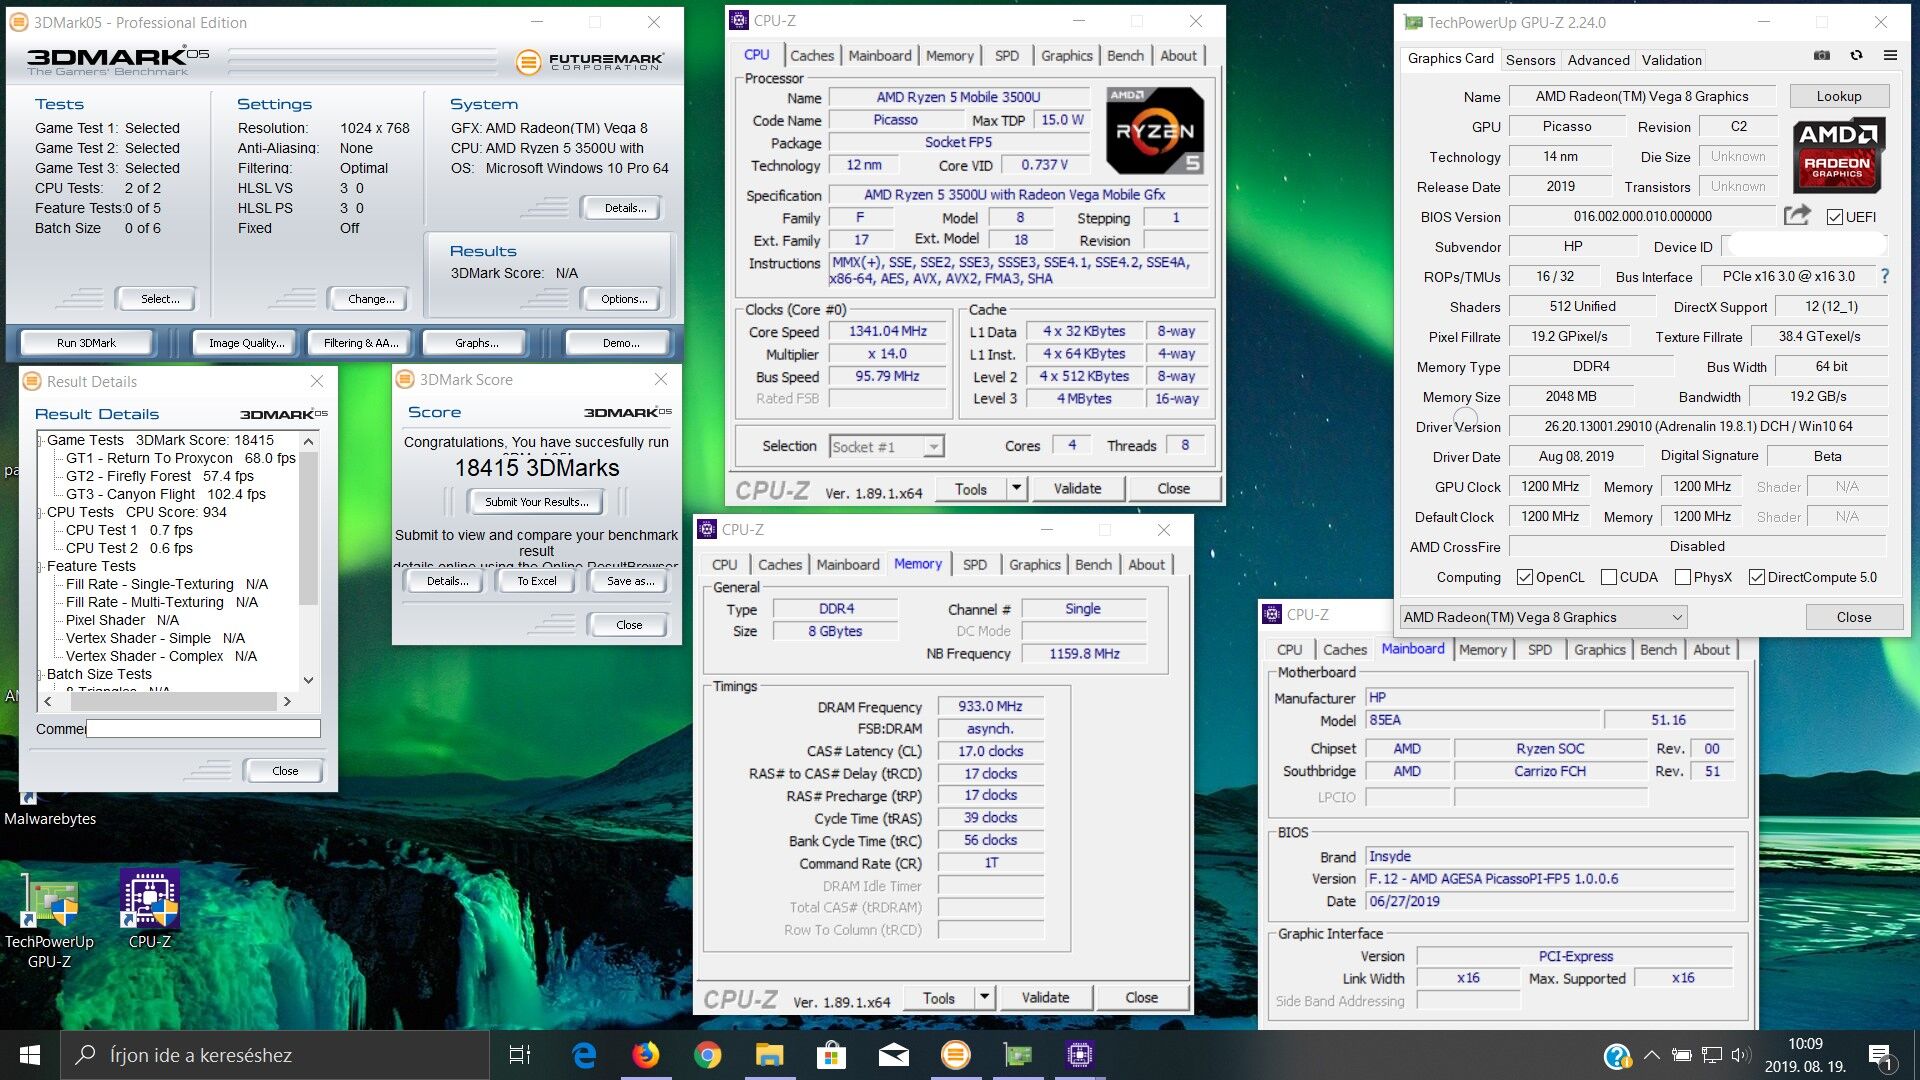Click the Filtering & AA button

tap(361, 343)
